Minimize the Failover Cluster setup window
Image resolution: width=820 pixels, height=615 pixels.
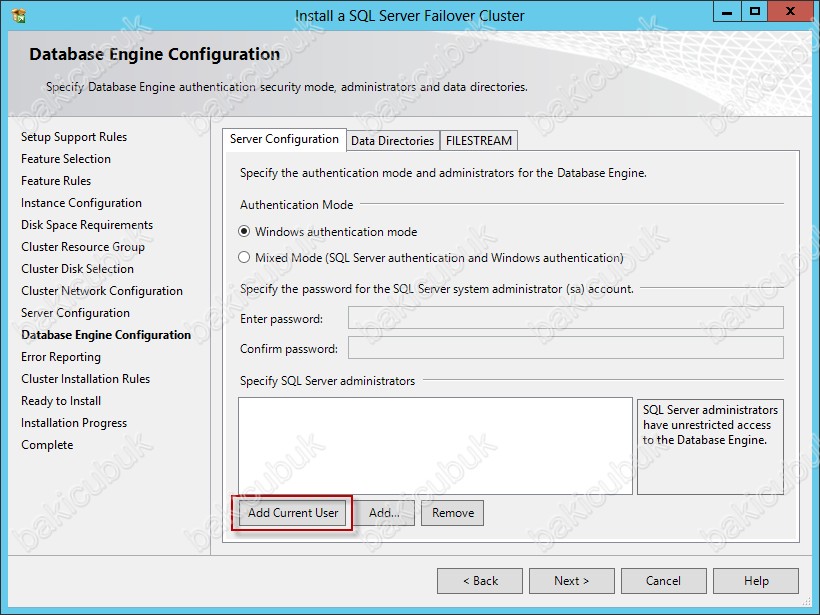[x=727, y=12]
